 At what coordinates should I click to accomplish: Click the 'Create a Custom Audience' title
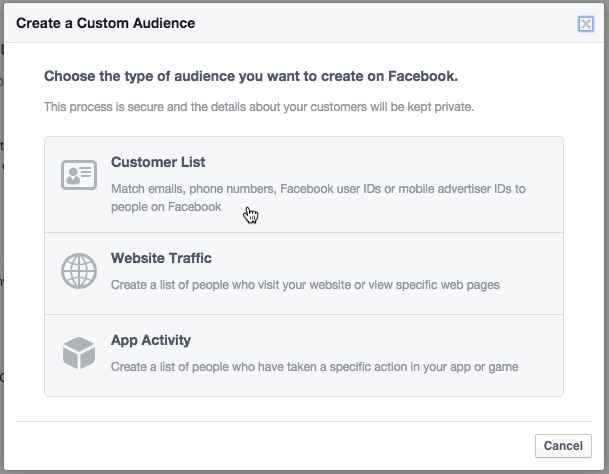pyautogui.click(x=106, y=23)
